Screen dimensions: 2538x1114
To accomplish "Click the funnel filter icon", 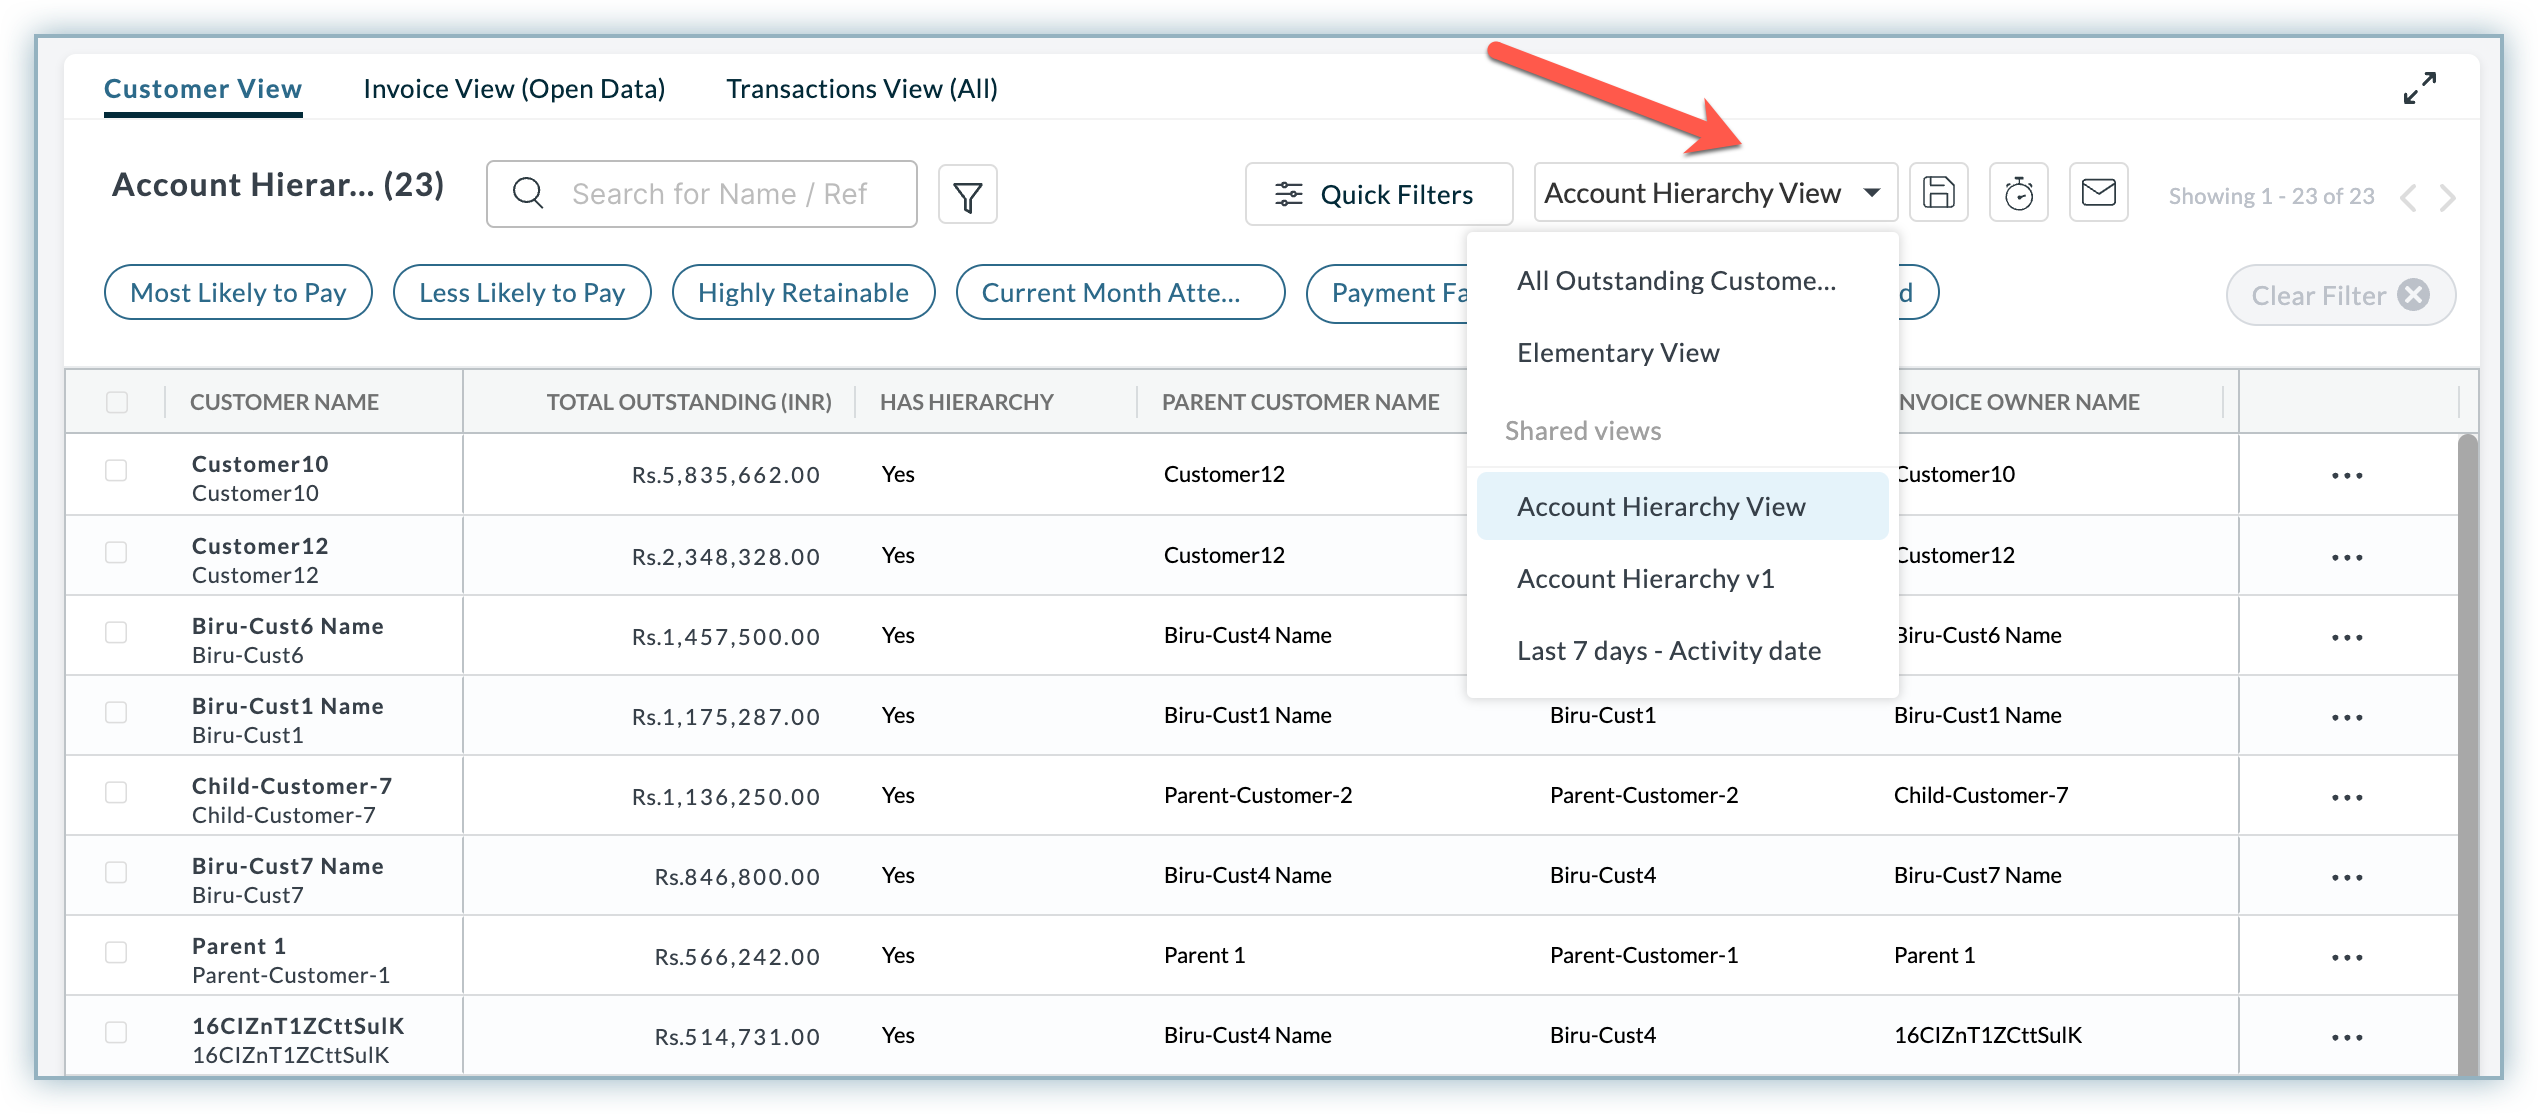I will click(967, 195).
